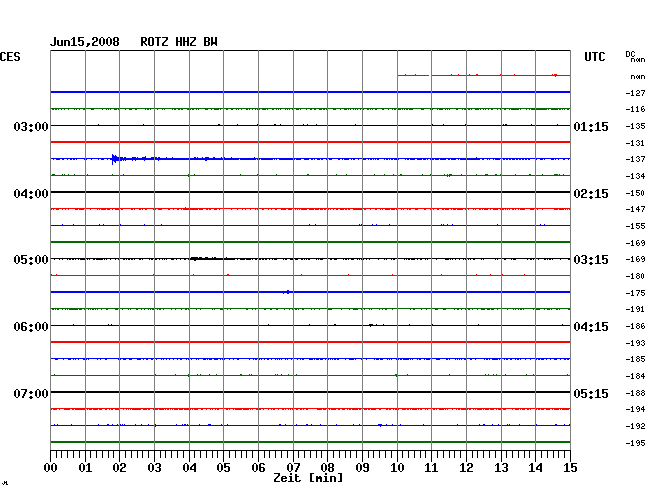Click the 02 minute axis label
The width and height of the screenshot is (650, 494).
[119, 468]
